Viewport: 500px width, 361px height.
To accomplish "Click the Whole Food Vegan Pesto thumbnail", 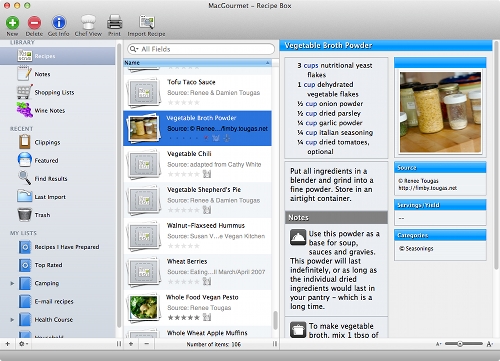I will point(143,307).
